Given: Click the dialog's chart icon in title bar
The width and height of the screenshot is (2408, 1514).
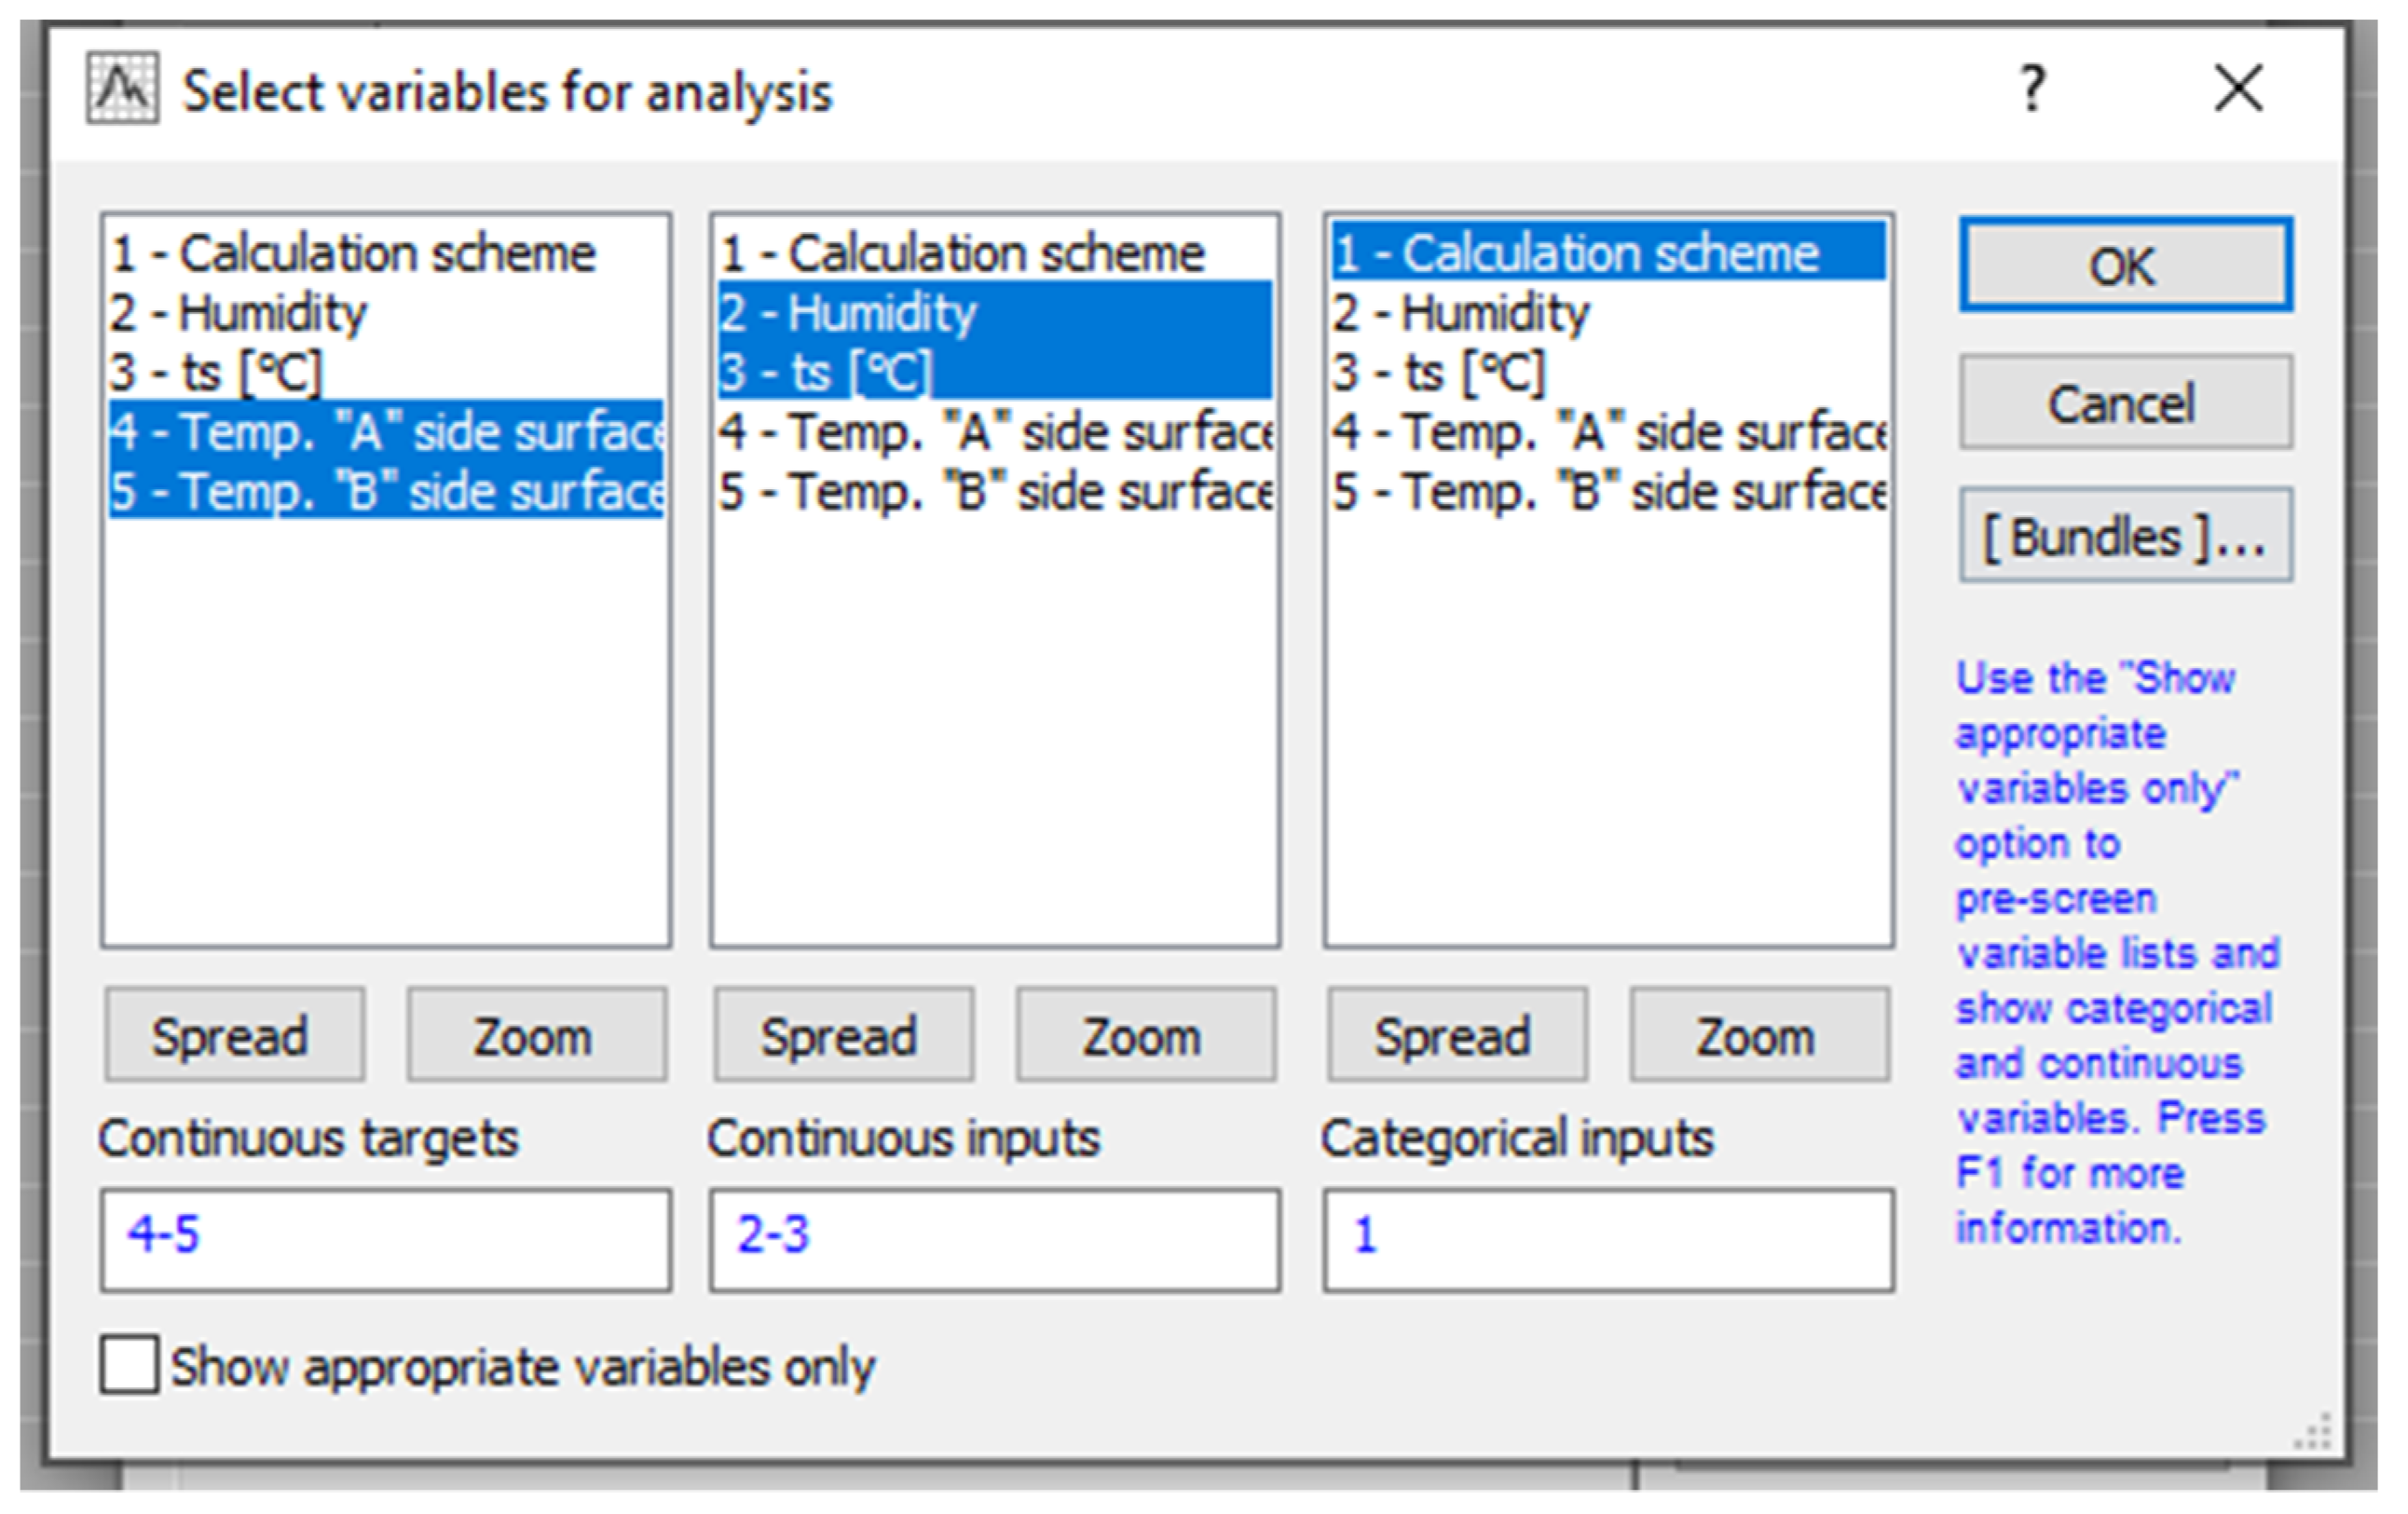Looking at the screenshot, I should click(122, 89).
